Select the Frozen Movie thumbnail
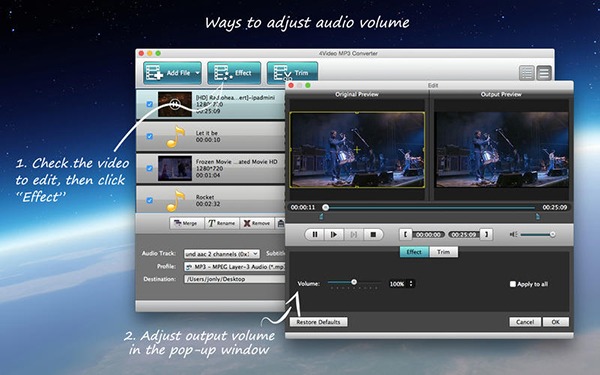Viewport: 600px width, 375px height. pyautogui.click(x=175, y=168)
